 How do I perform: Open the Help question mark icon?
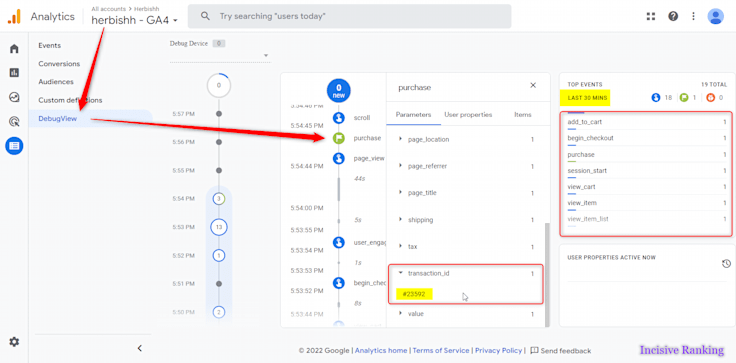pos(673,16)
